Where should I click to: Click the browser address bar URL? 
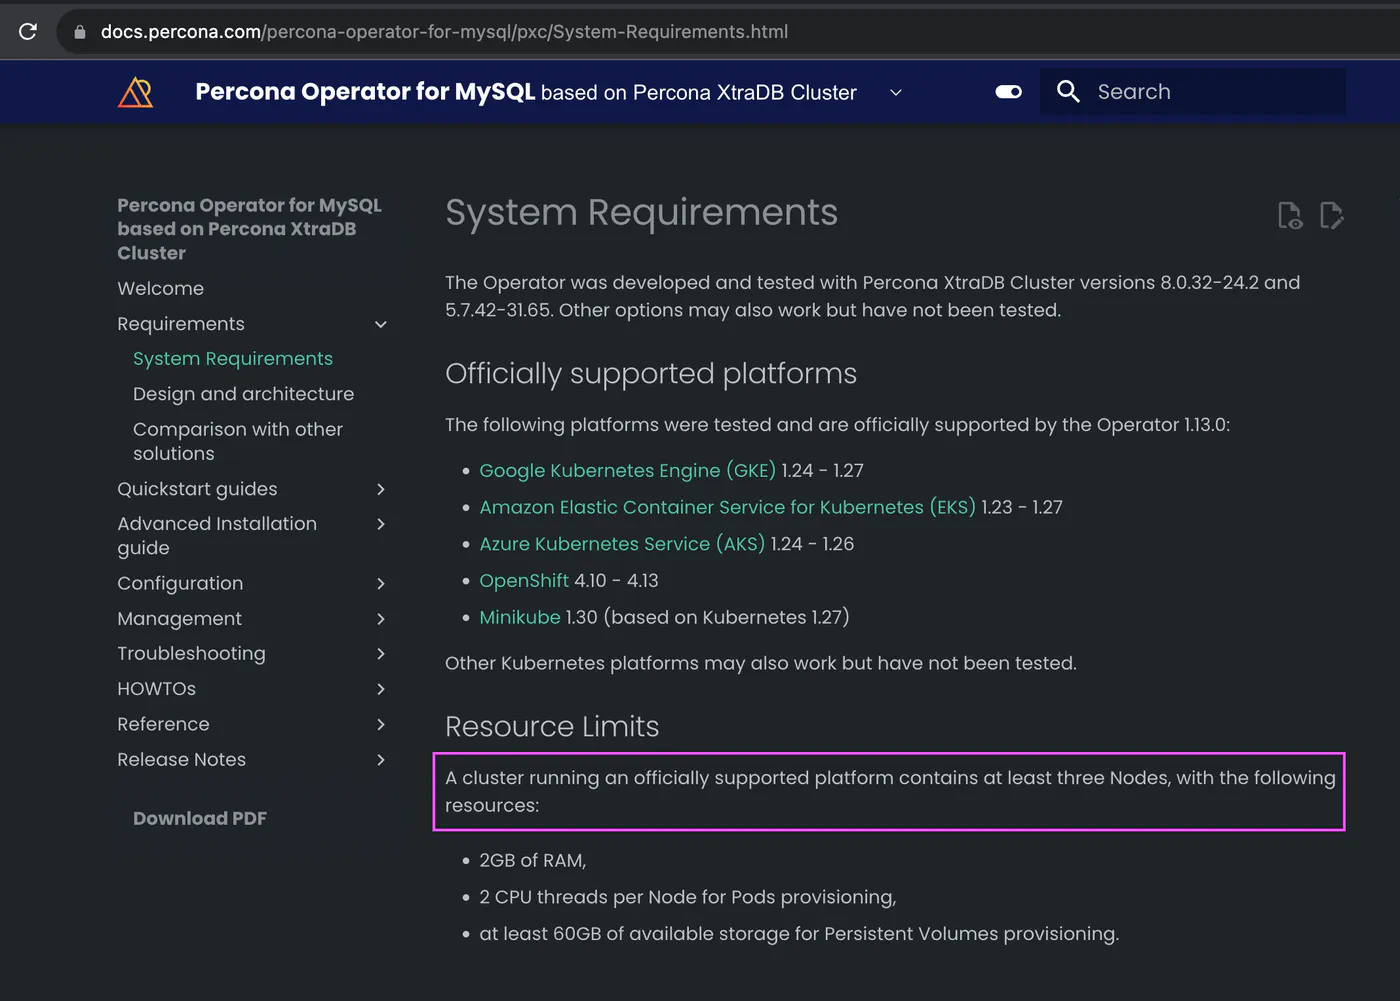[444, 32]
